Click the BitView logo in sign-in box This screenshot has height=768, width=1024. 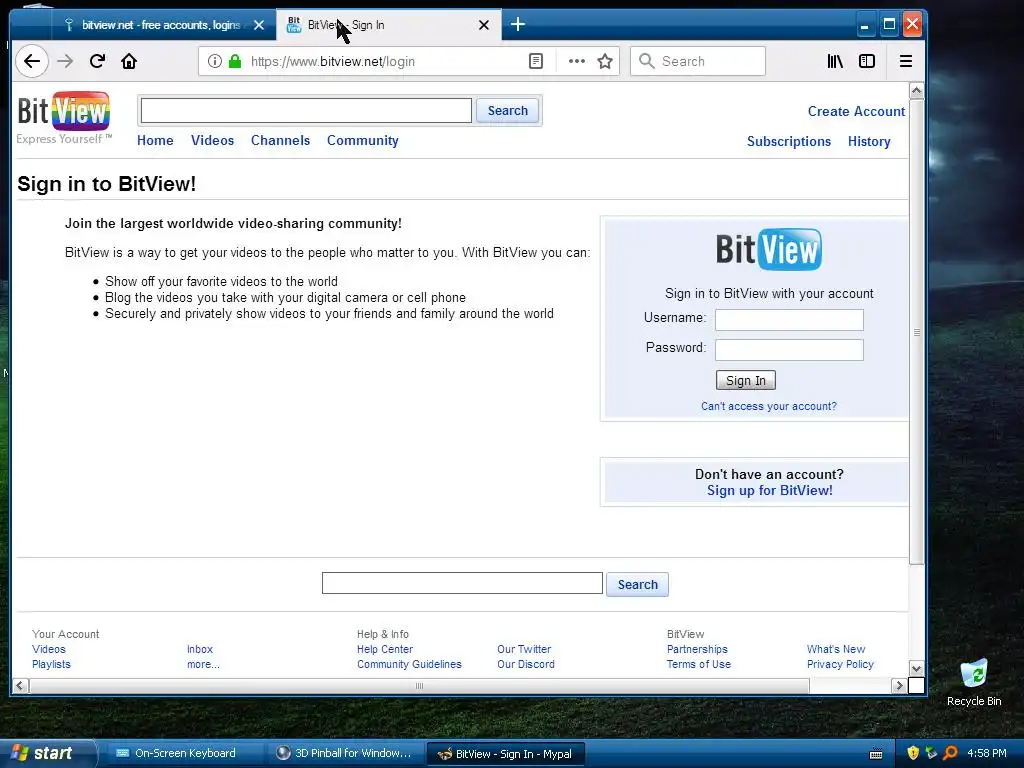(769, 249)
